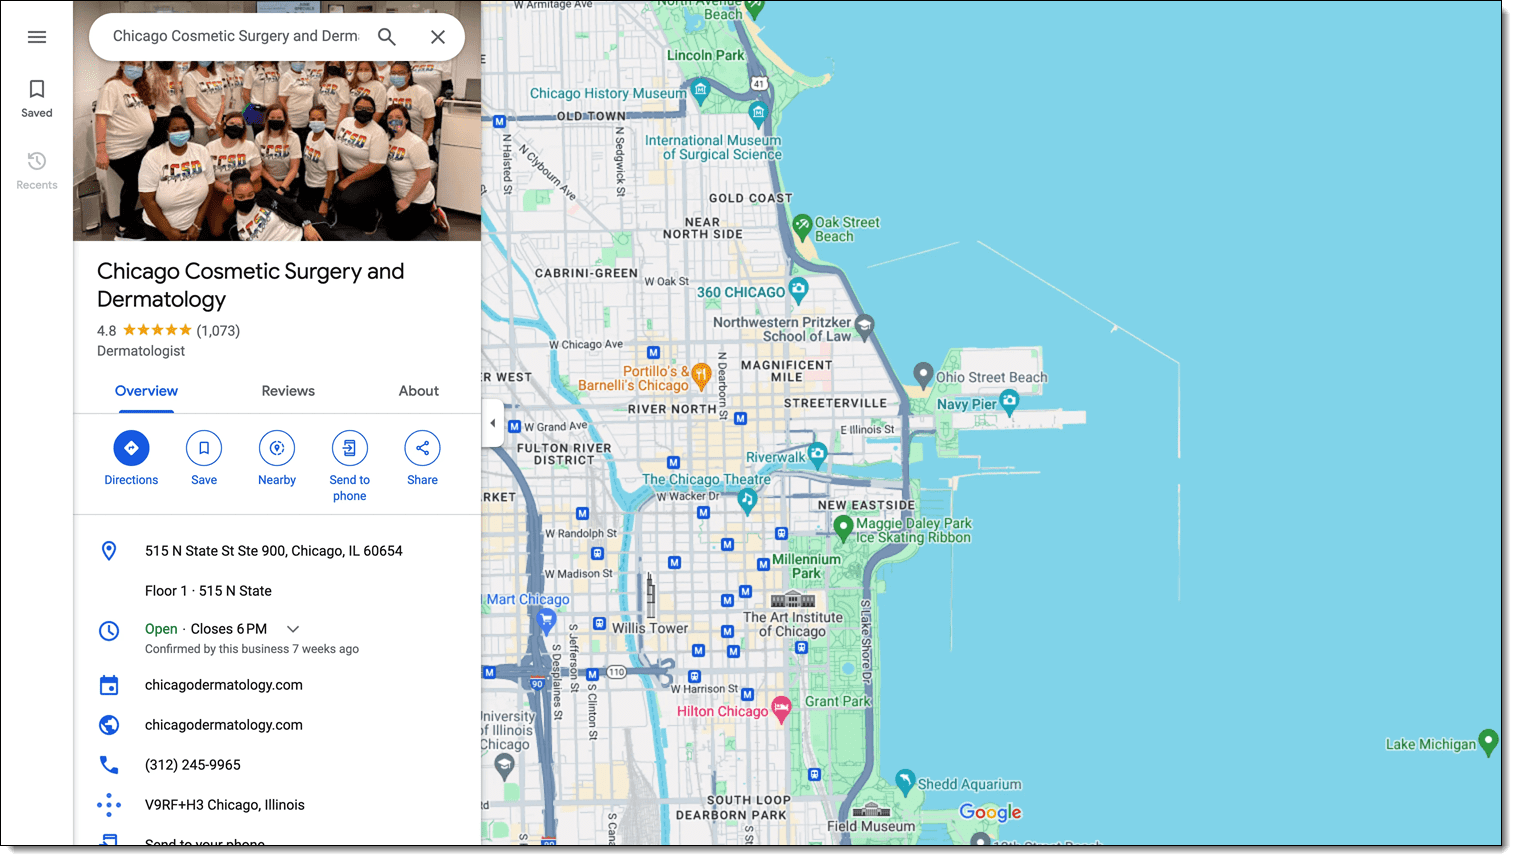Save this place to a list
Screen dimensions: 1517x861
pos(204,449)
